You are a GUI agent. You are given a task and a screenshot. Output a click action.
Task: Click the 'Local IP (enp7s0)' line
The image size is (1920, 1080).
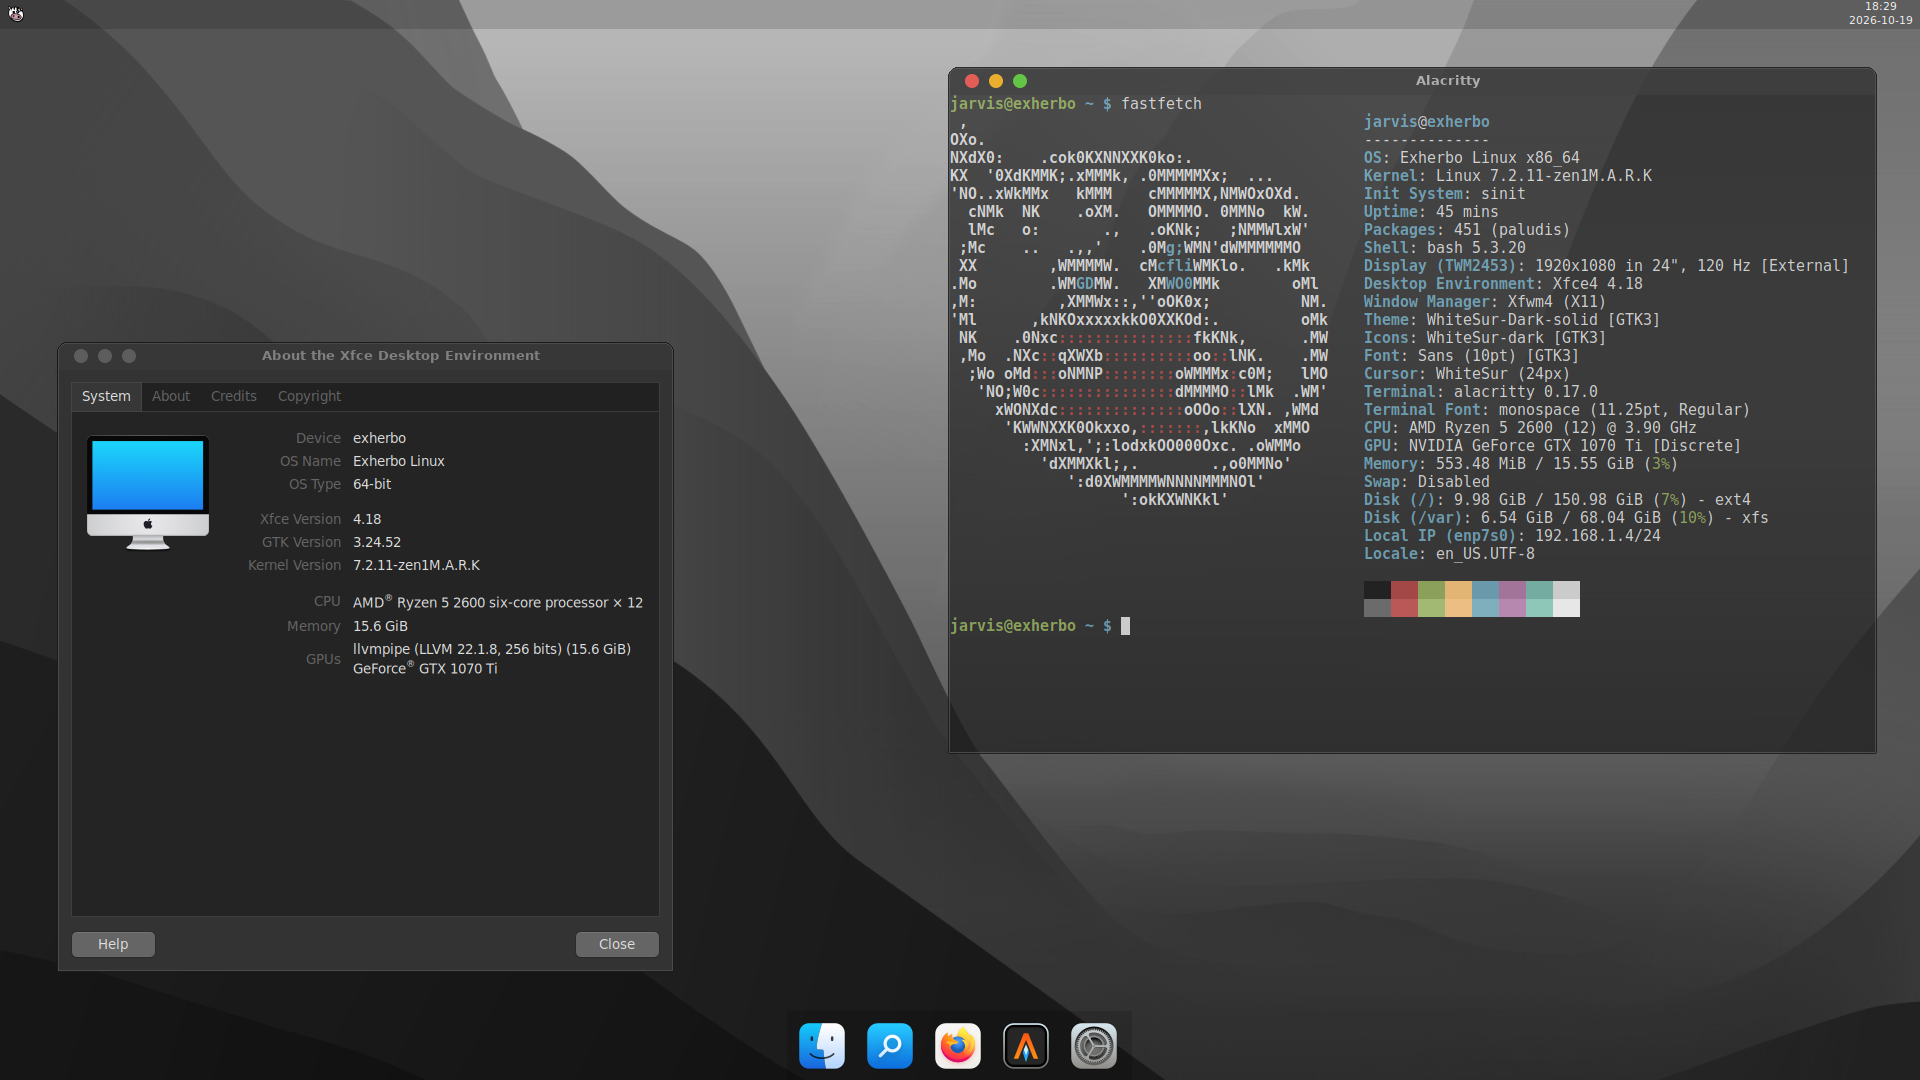[1512, 536]
